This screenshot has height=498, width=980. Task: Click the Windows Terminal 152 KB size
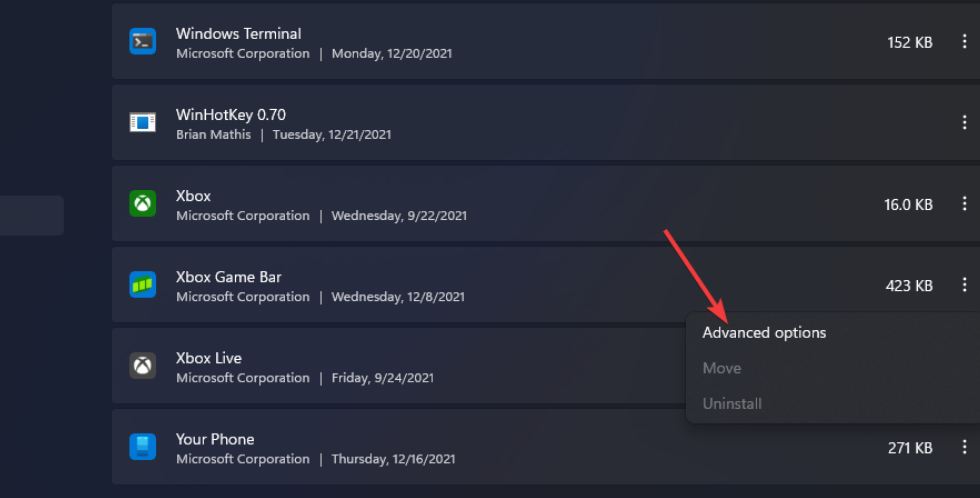910,43
